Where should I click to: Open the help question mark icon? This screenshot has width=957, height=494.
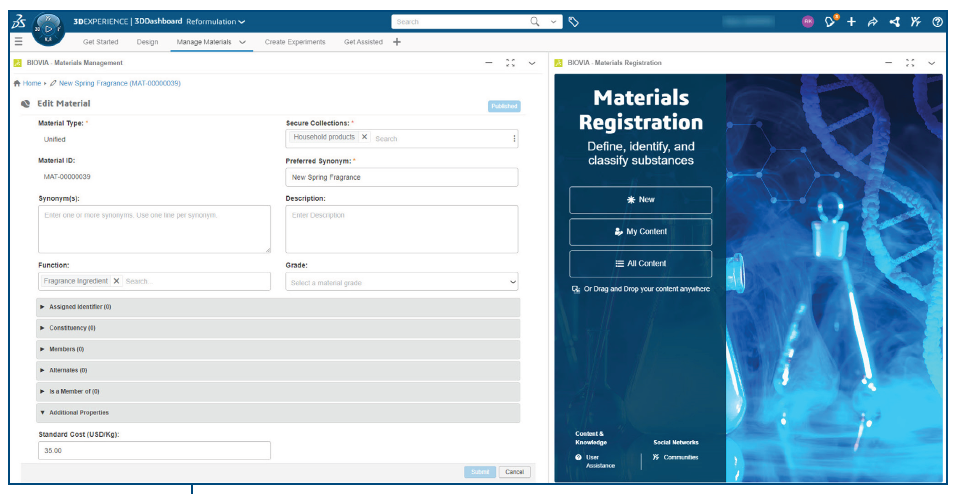(x=937, y=21)
